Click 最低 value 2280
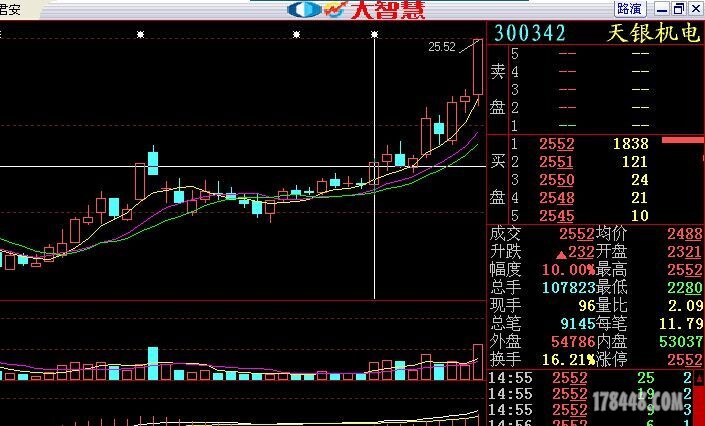This screenshot has width=705, height=426. tap(685, 288)
